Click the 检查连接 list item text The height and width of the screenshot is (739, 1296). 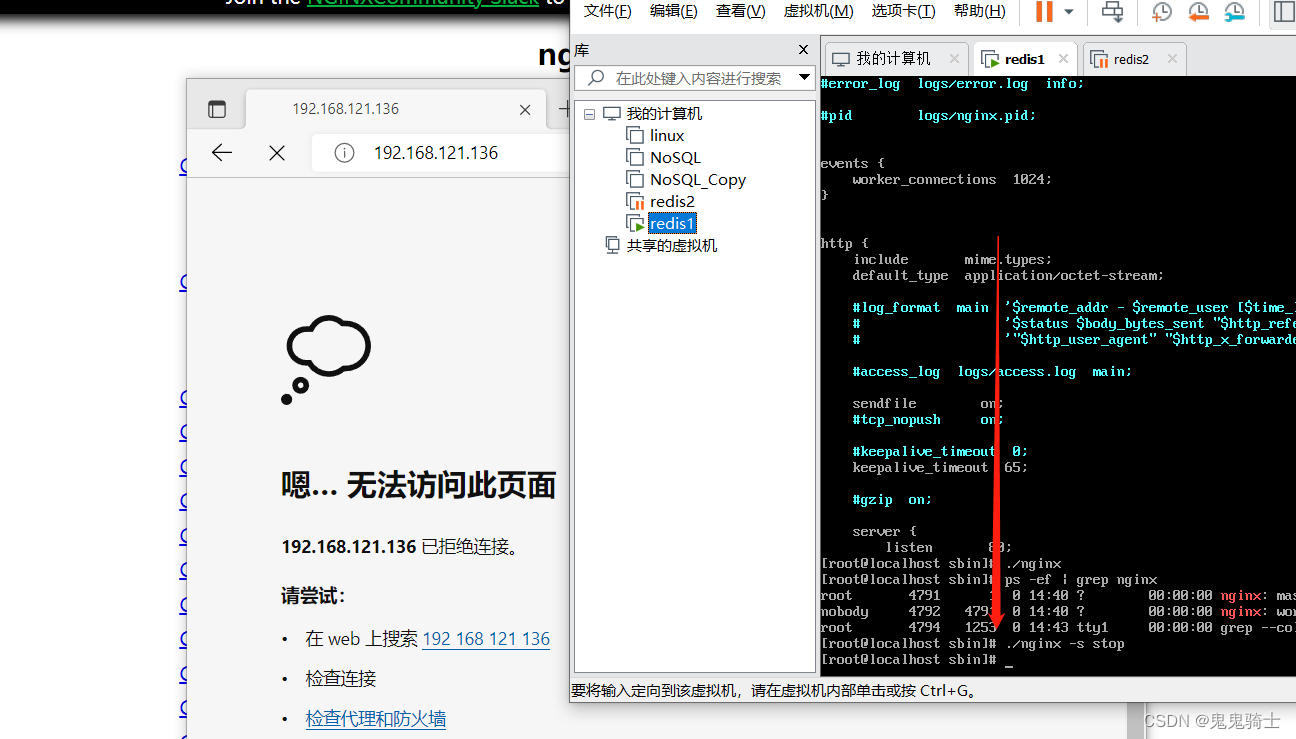pos(341,678)
